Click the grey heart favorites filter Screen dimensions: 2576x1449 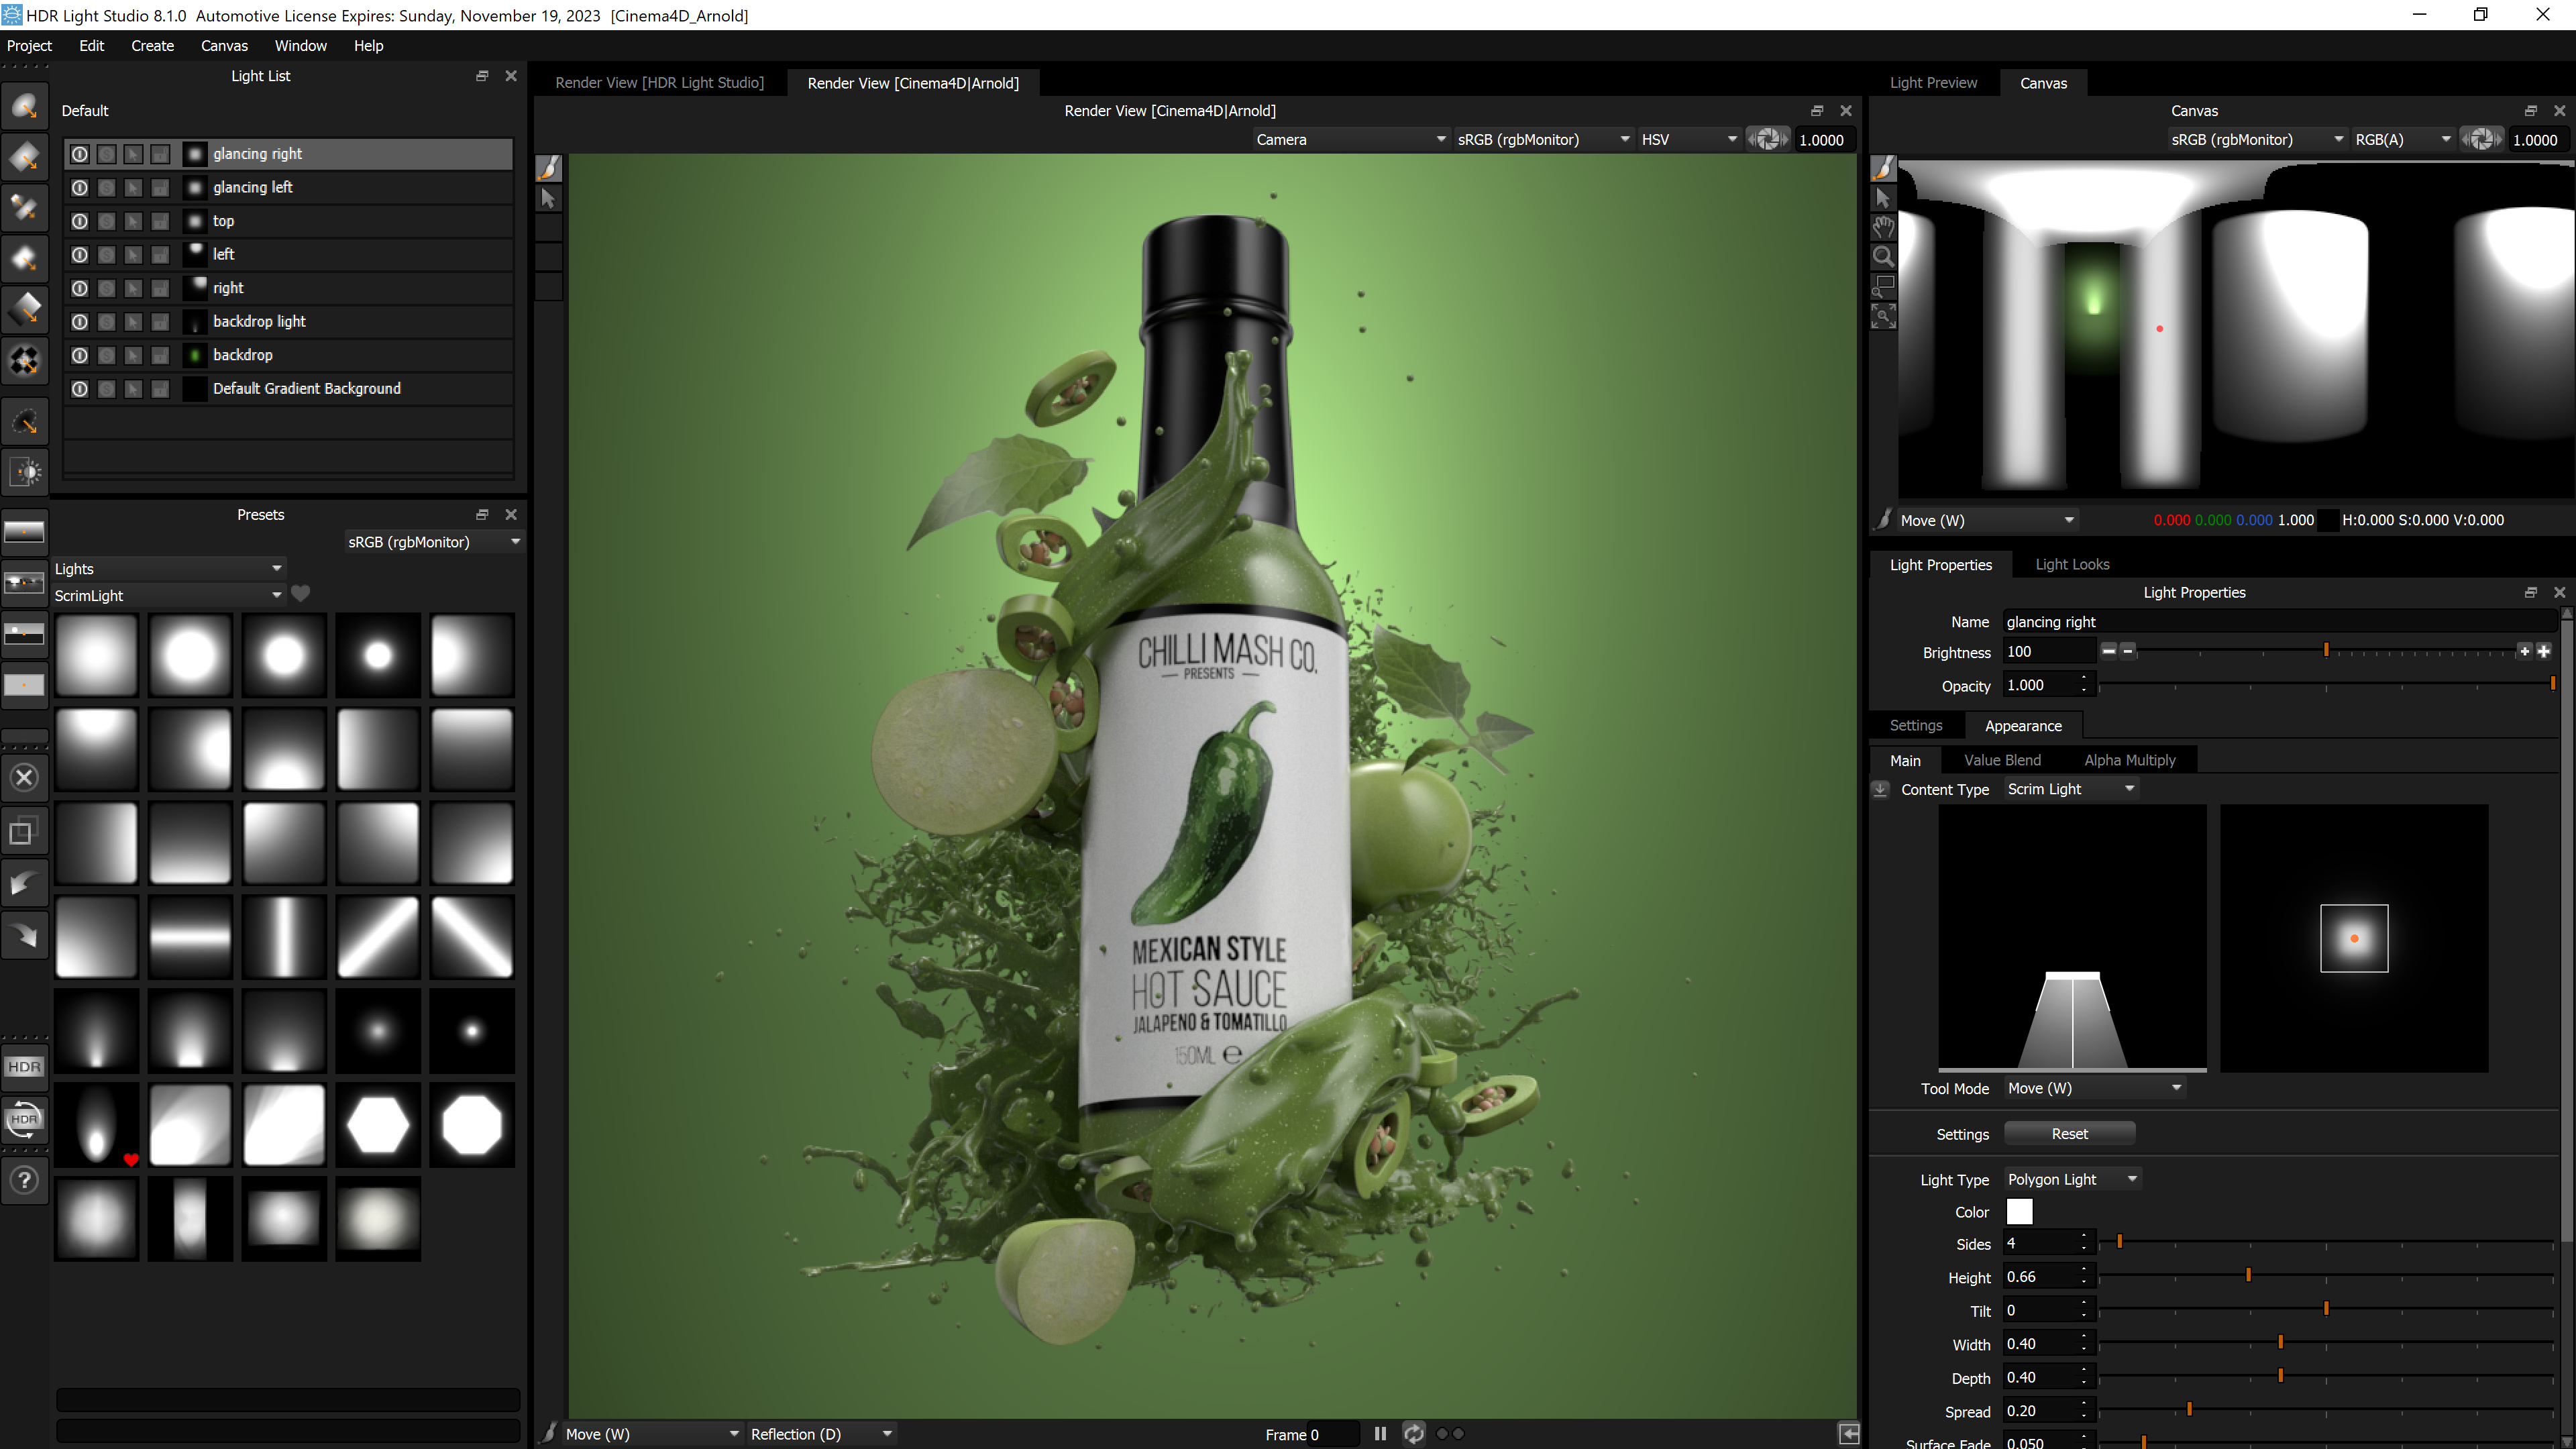[300, 594]
